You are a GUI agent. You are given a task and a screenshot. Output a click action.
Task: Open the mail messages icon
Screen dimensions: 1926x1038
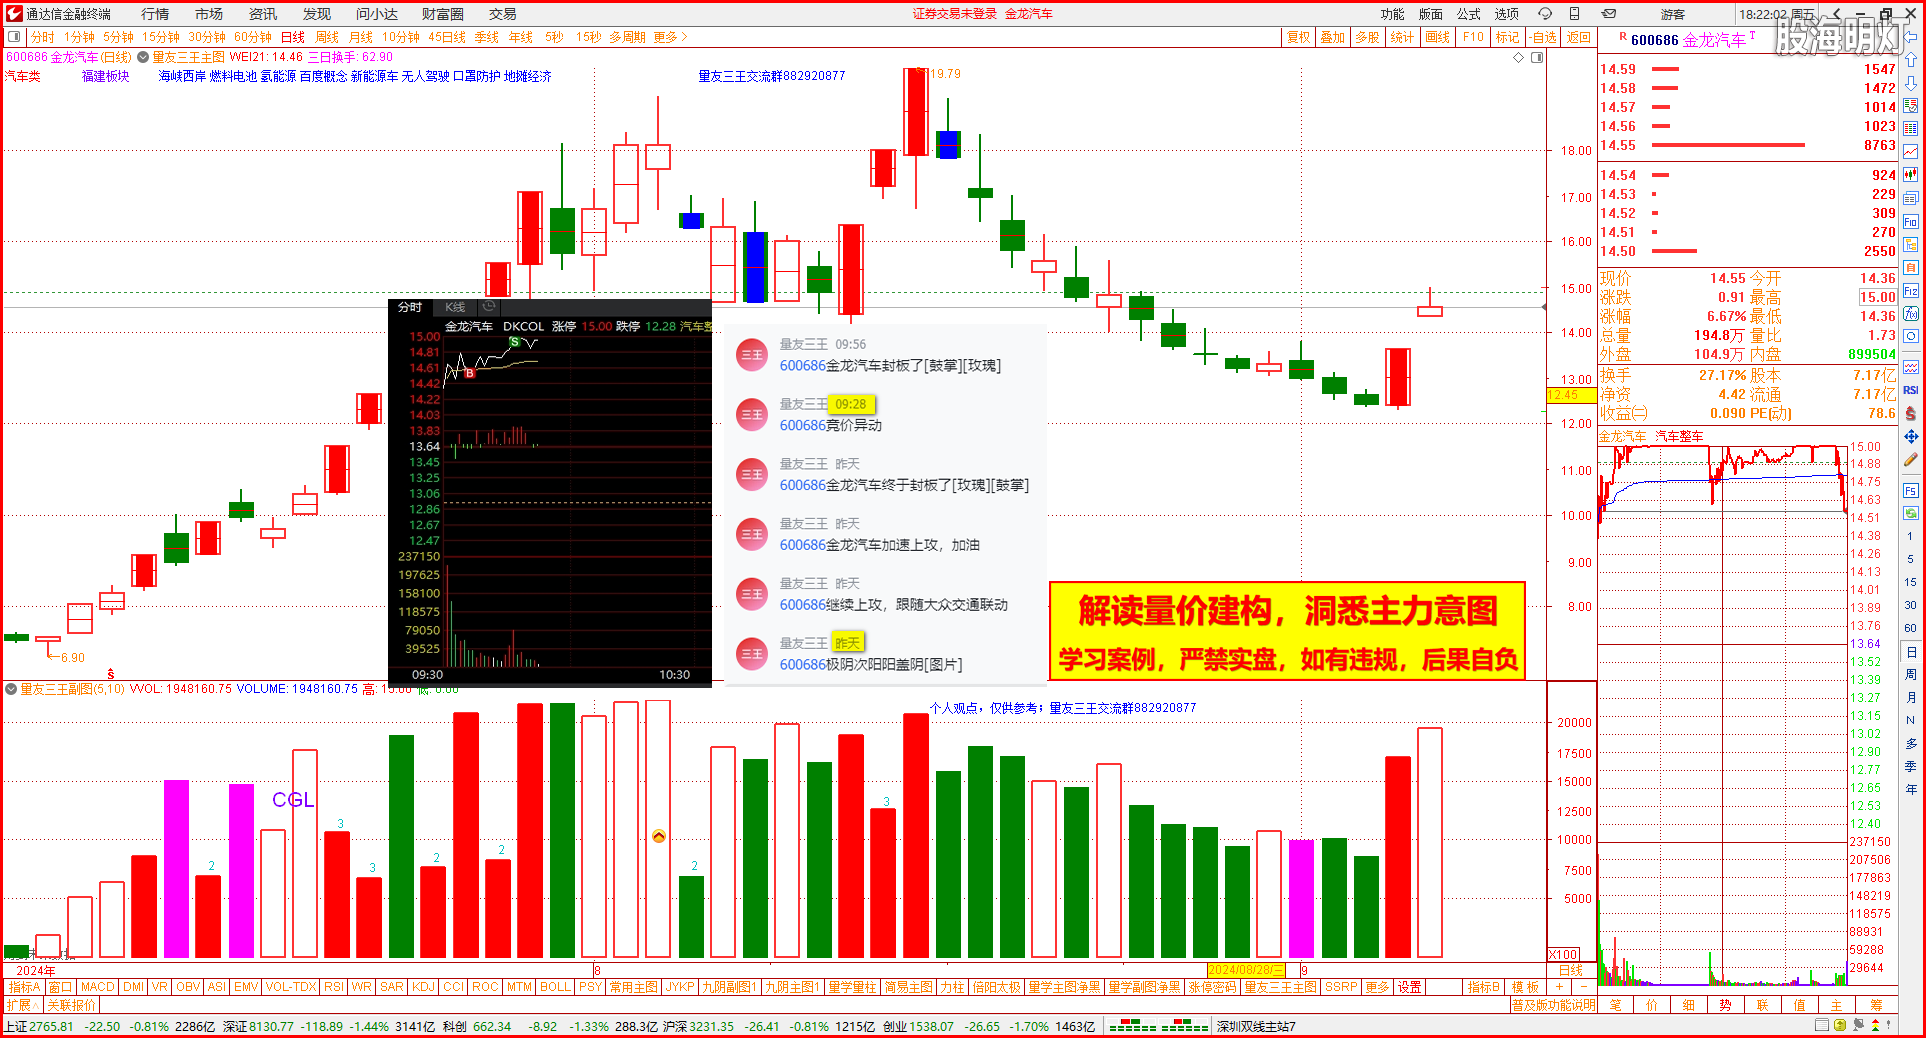(1609, 14)
